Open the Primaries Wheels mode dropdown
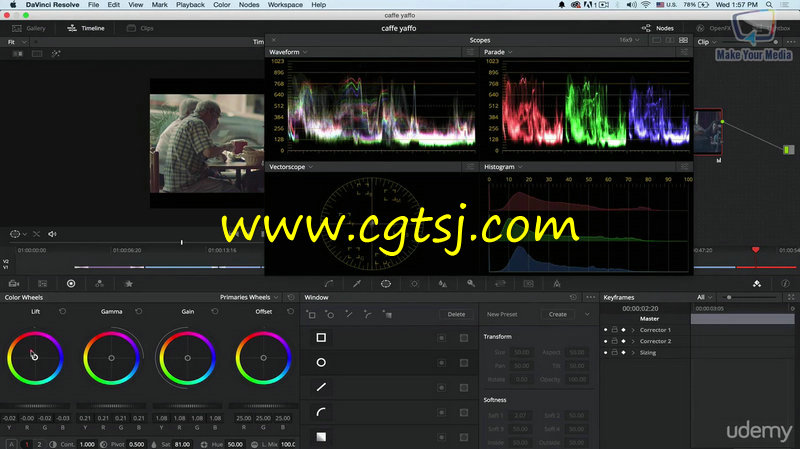Image resolution: width=800 pixels, height=449 pixels. (x=249, y=297)
